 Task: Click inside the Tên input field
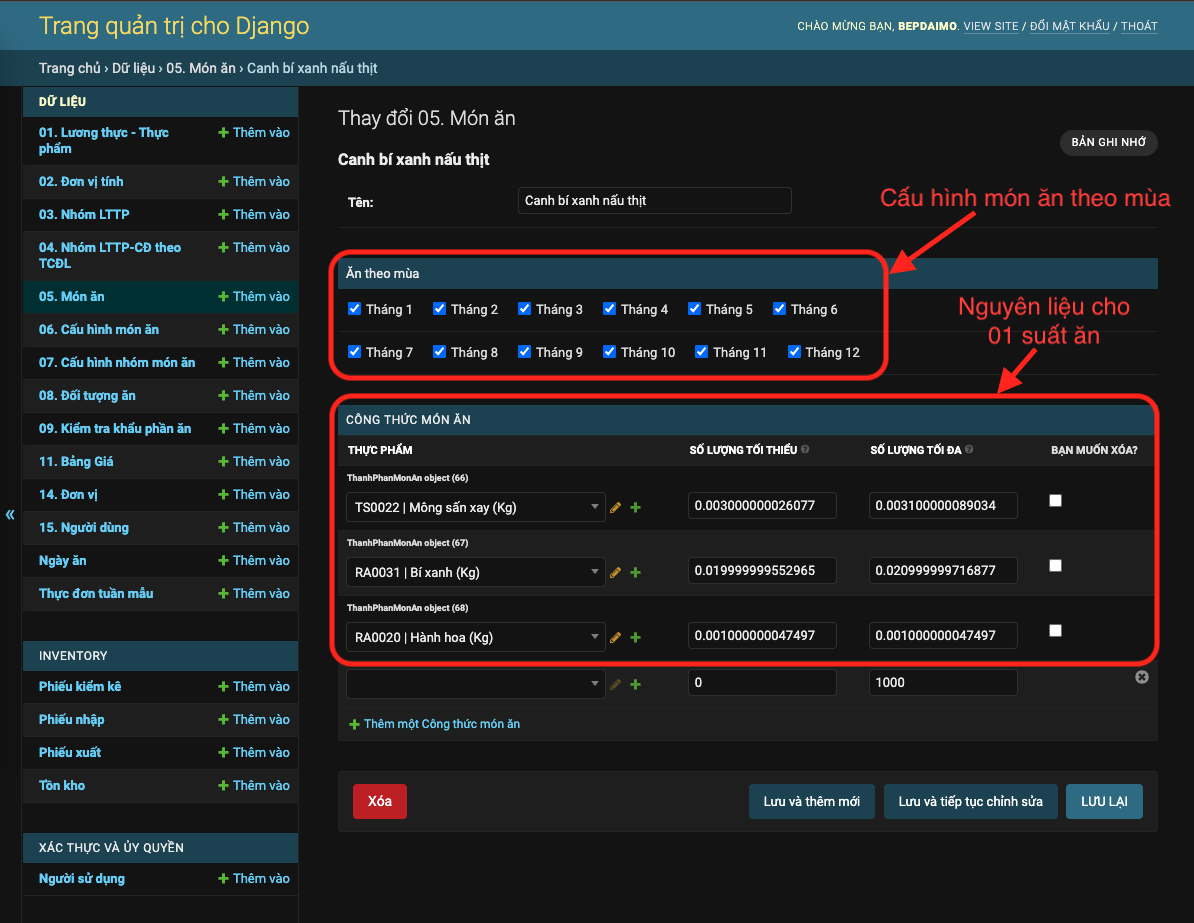[x=654, y=200]
